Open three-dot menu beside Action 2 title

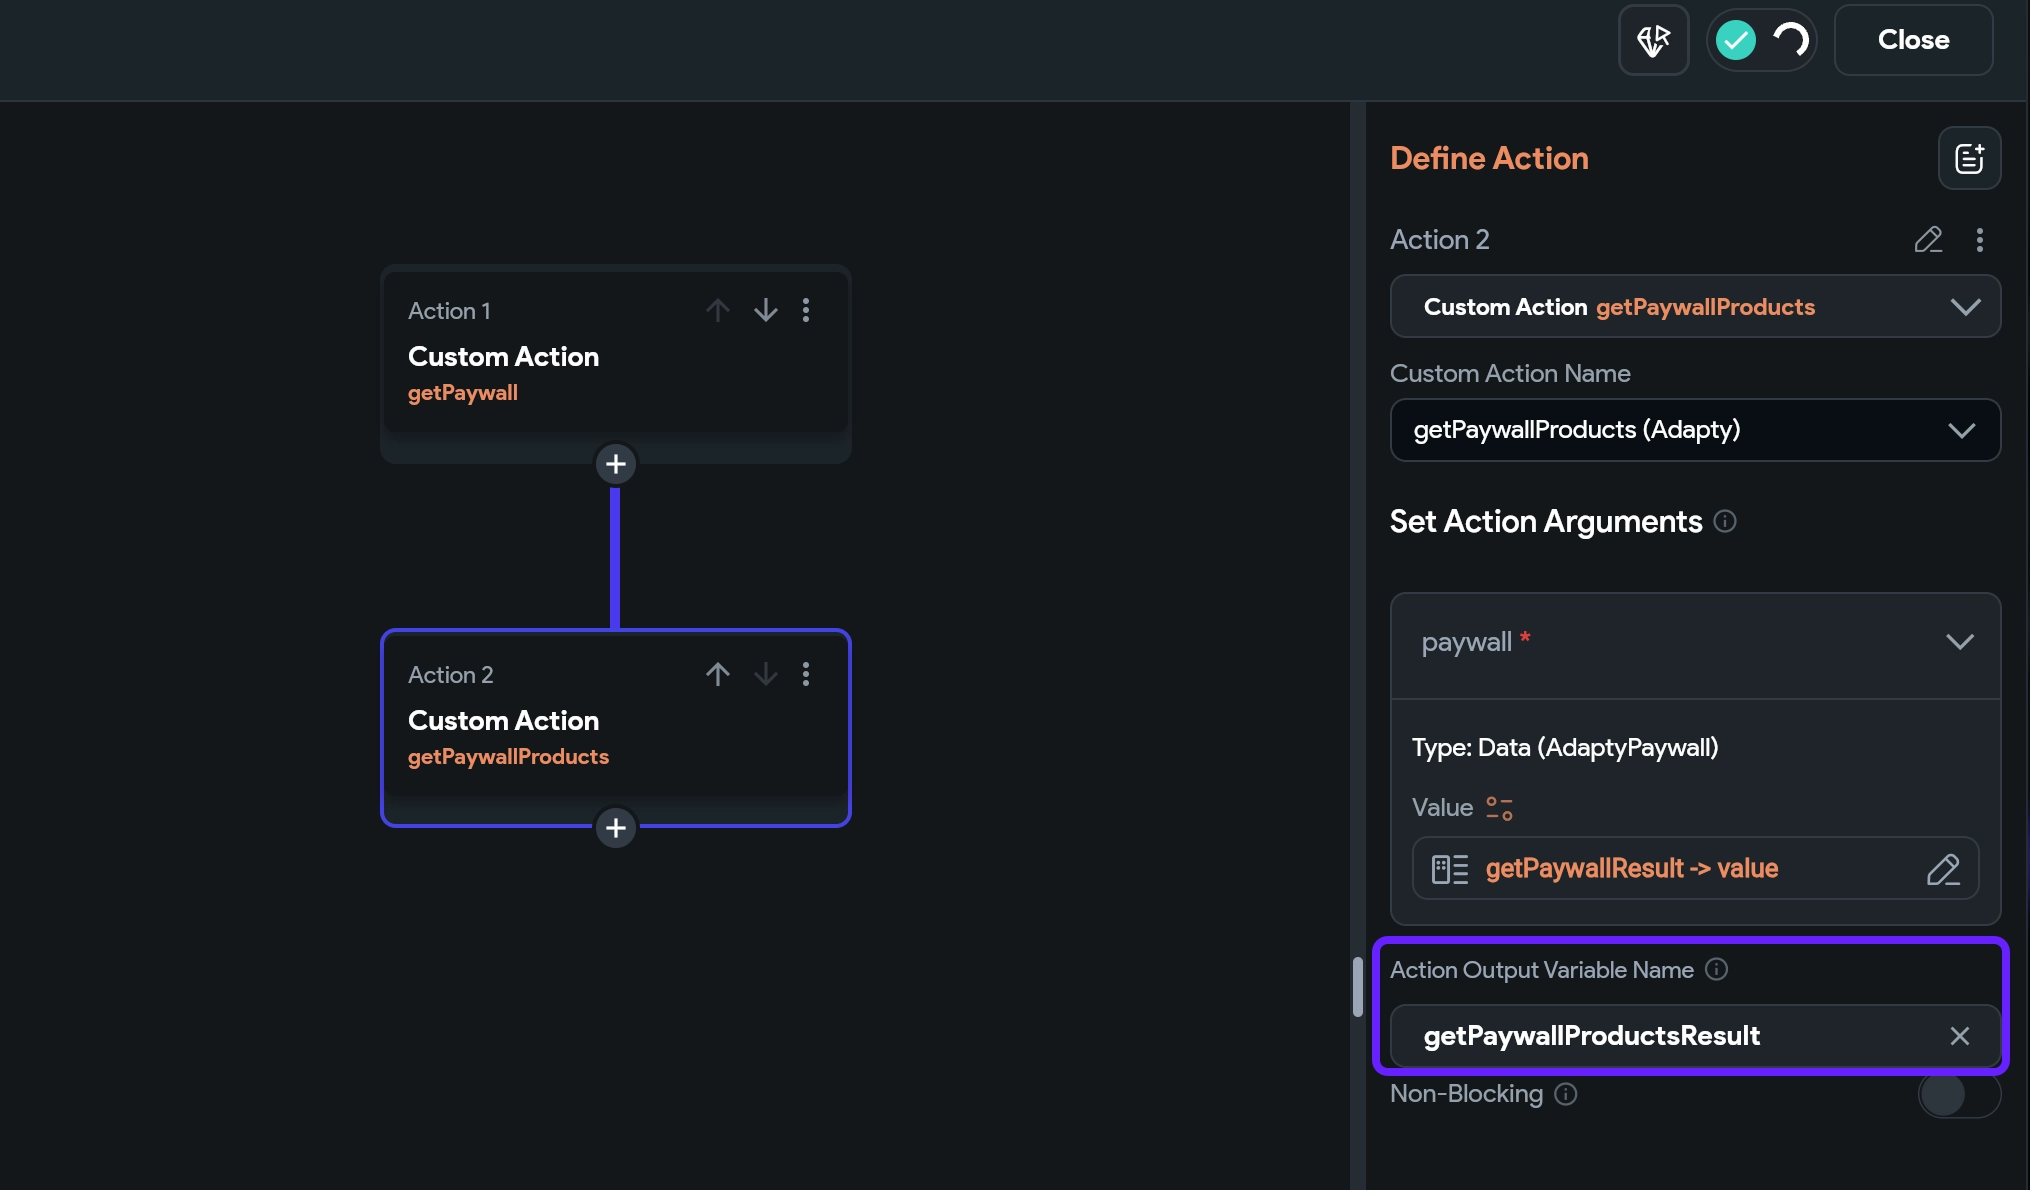coord(1979,240)
